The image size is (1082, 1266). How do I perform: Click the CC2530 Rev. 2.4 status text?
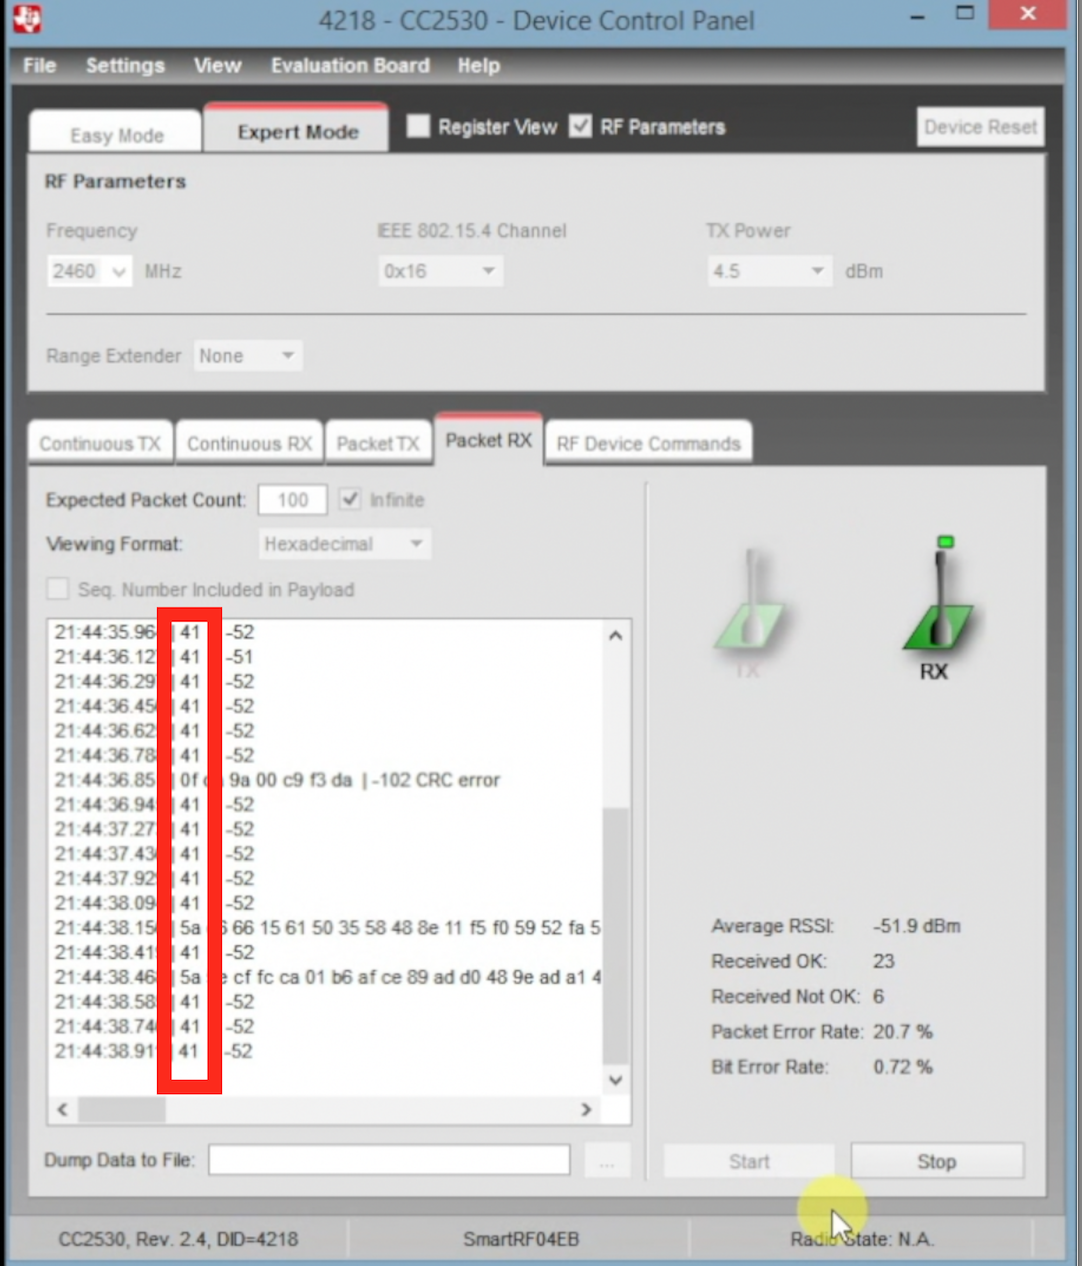point(178,1239)
